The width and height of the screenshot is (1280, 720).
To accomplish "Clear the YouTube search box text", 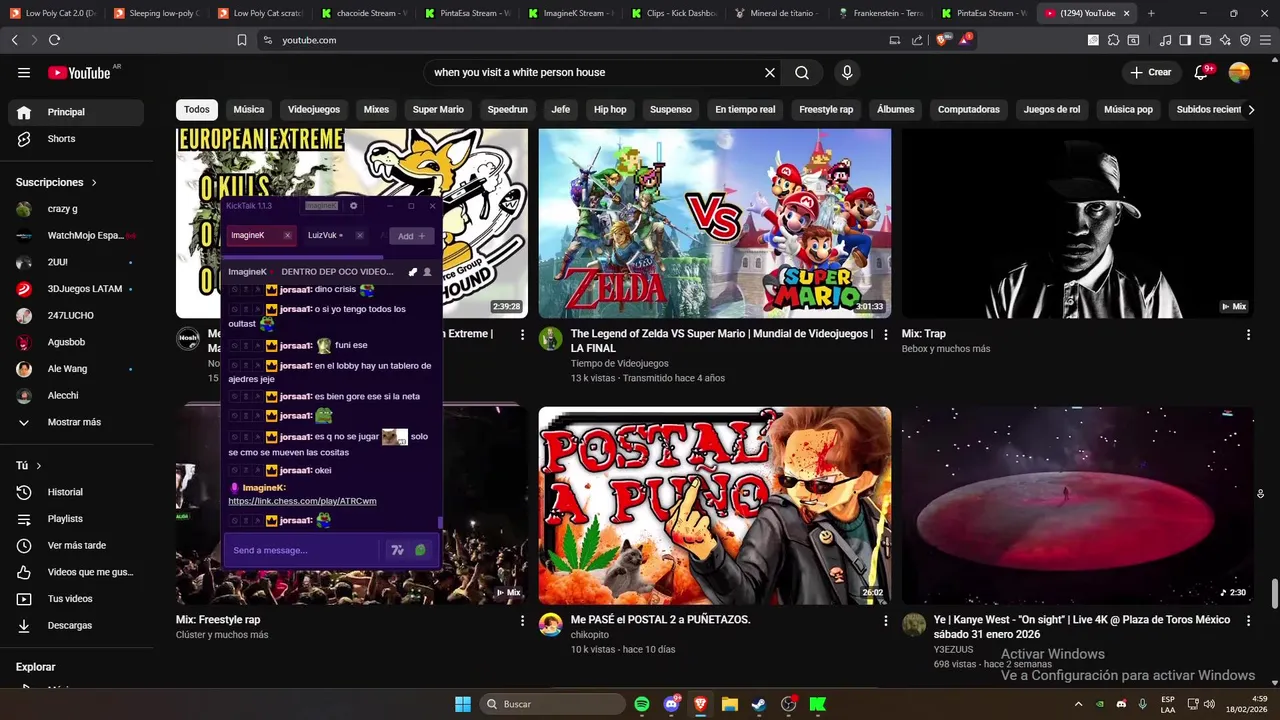I will coord(770,72).
